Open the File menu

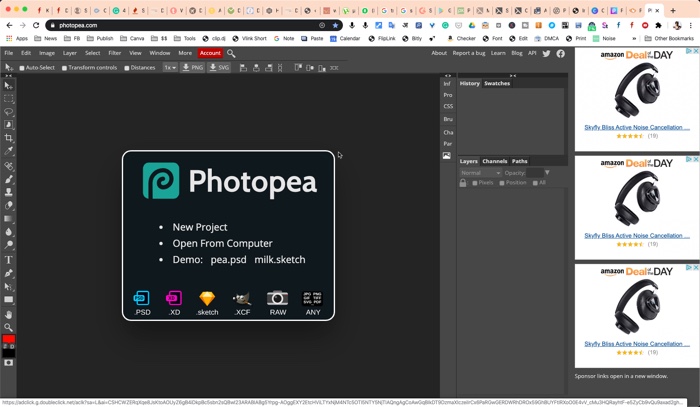tap(8, 53)
